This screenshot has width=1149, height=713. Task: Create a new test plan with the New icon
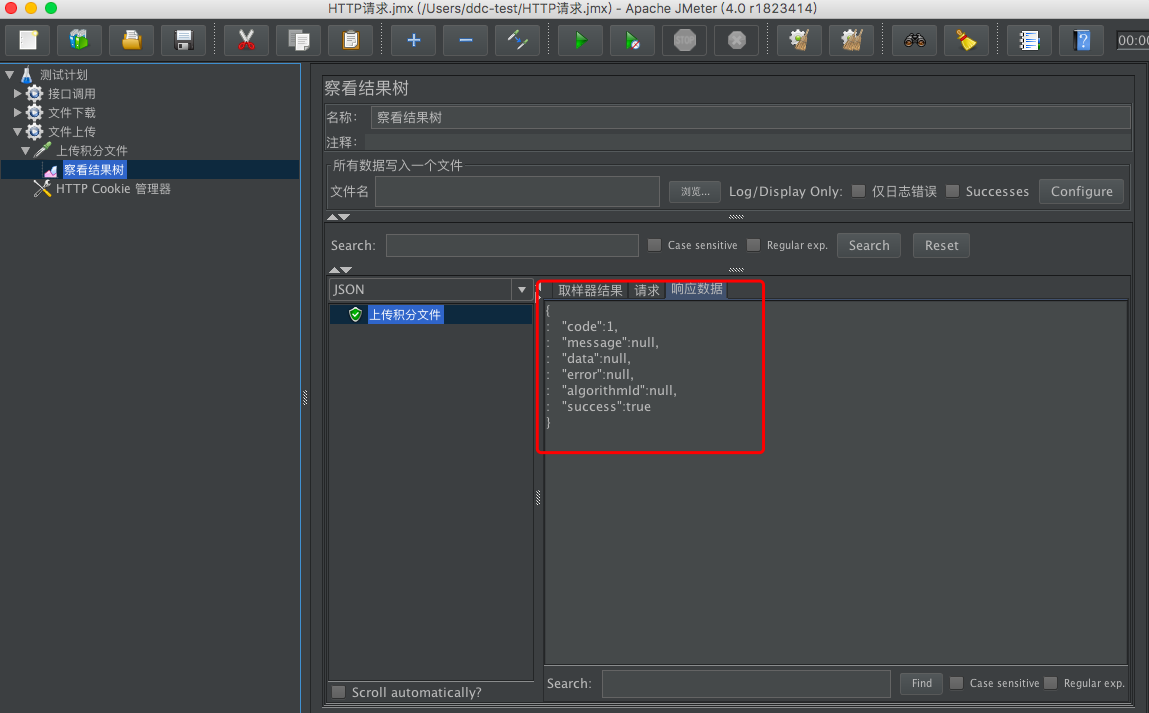28,40
